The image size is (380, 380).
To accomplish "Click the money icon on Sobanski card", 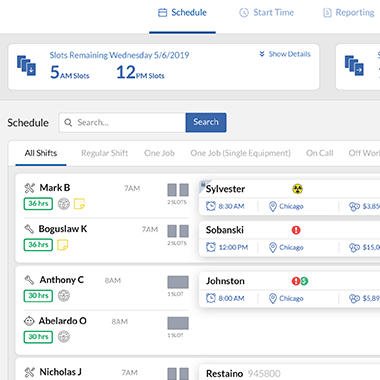I will click(x=354, y=247).
